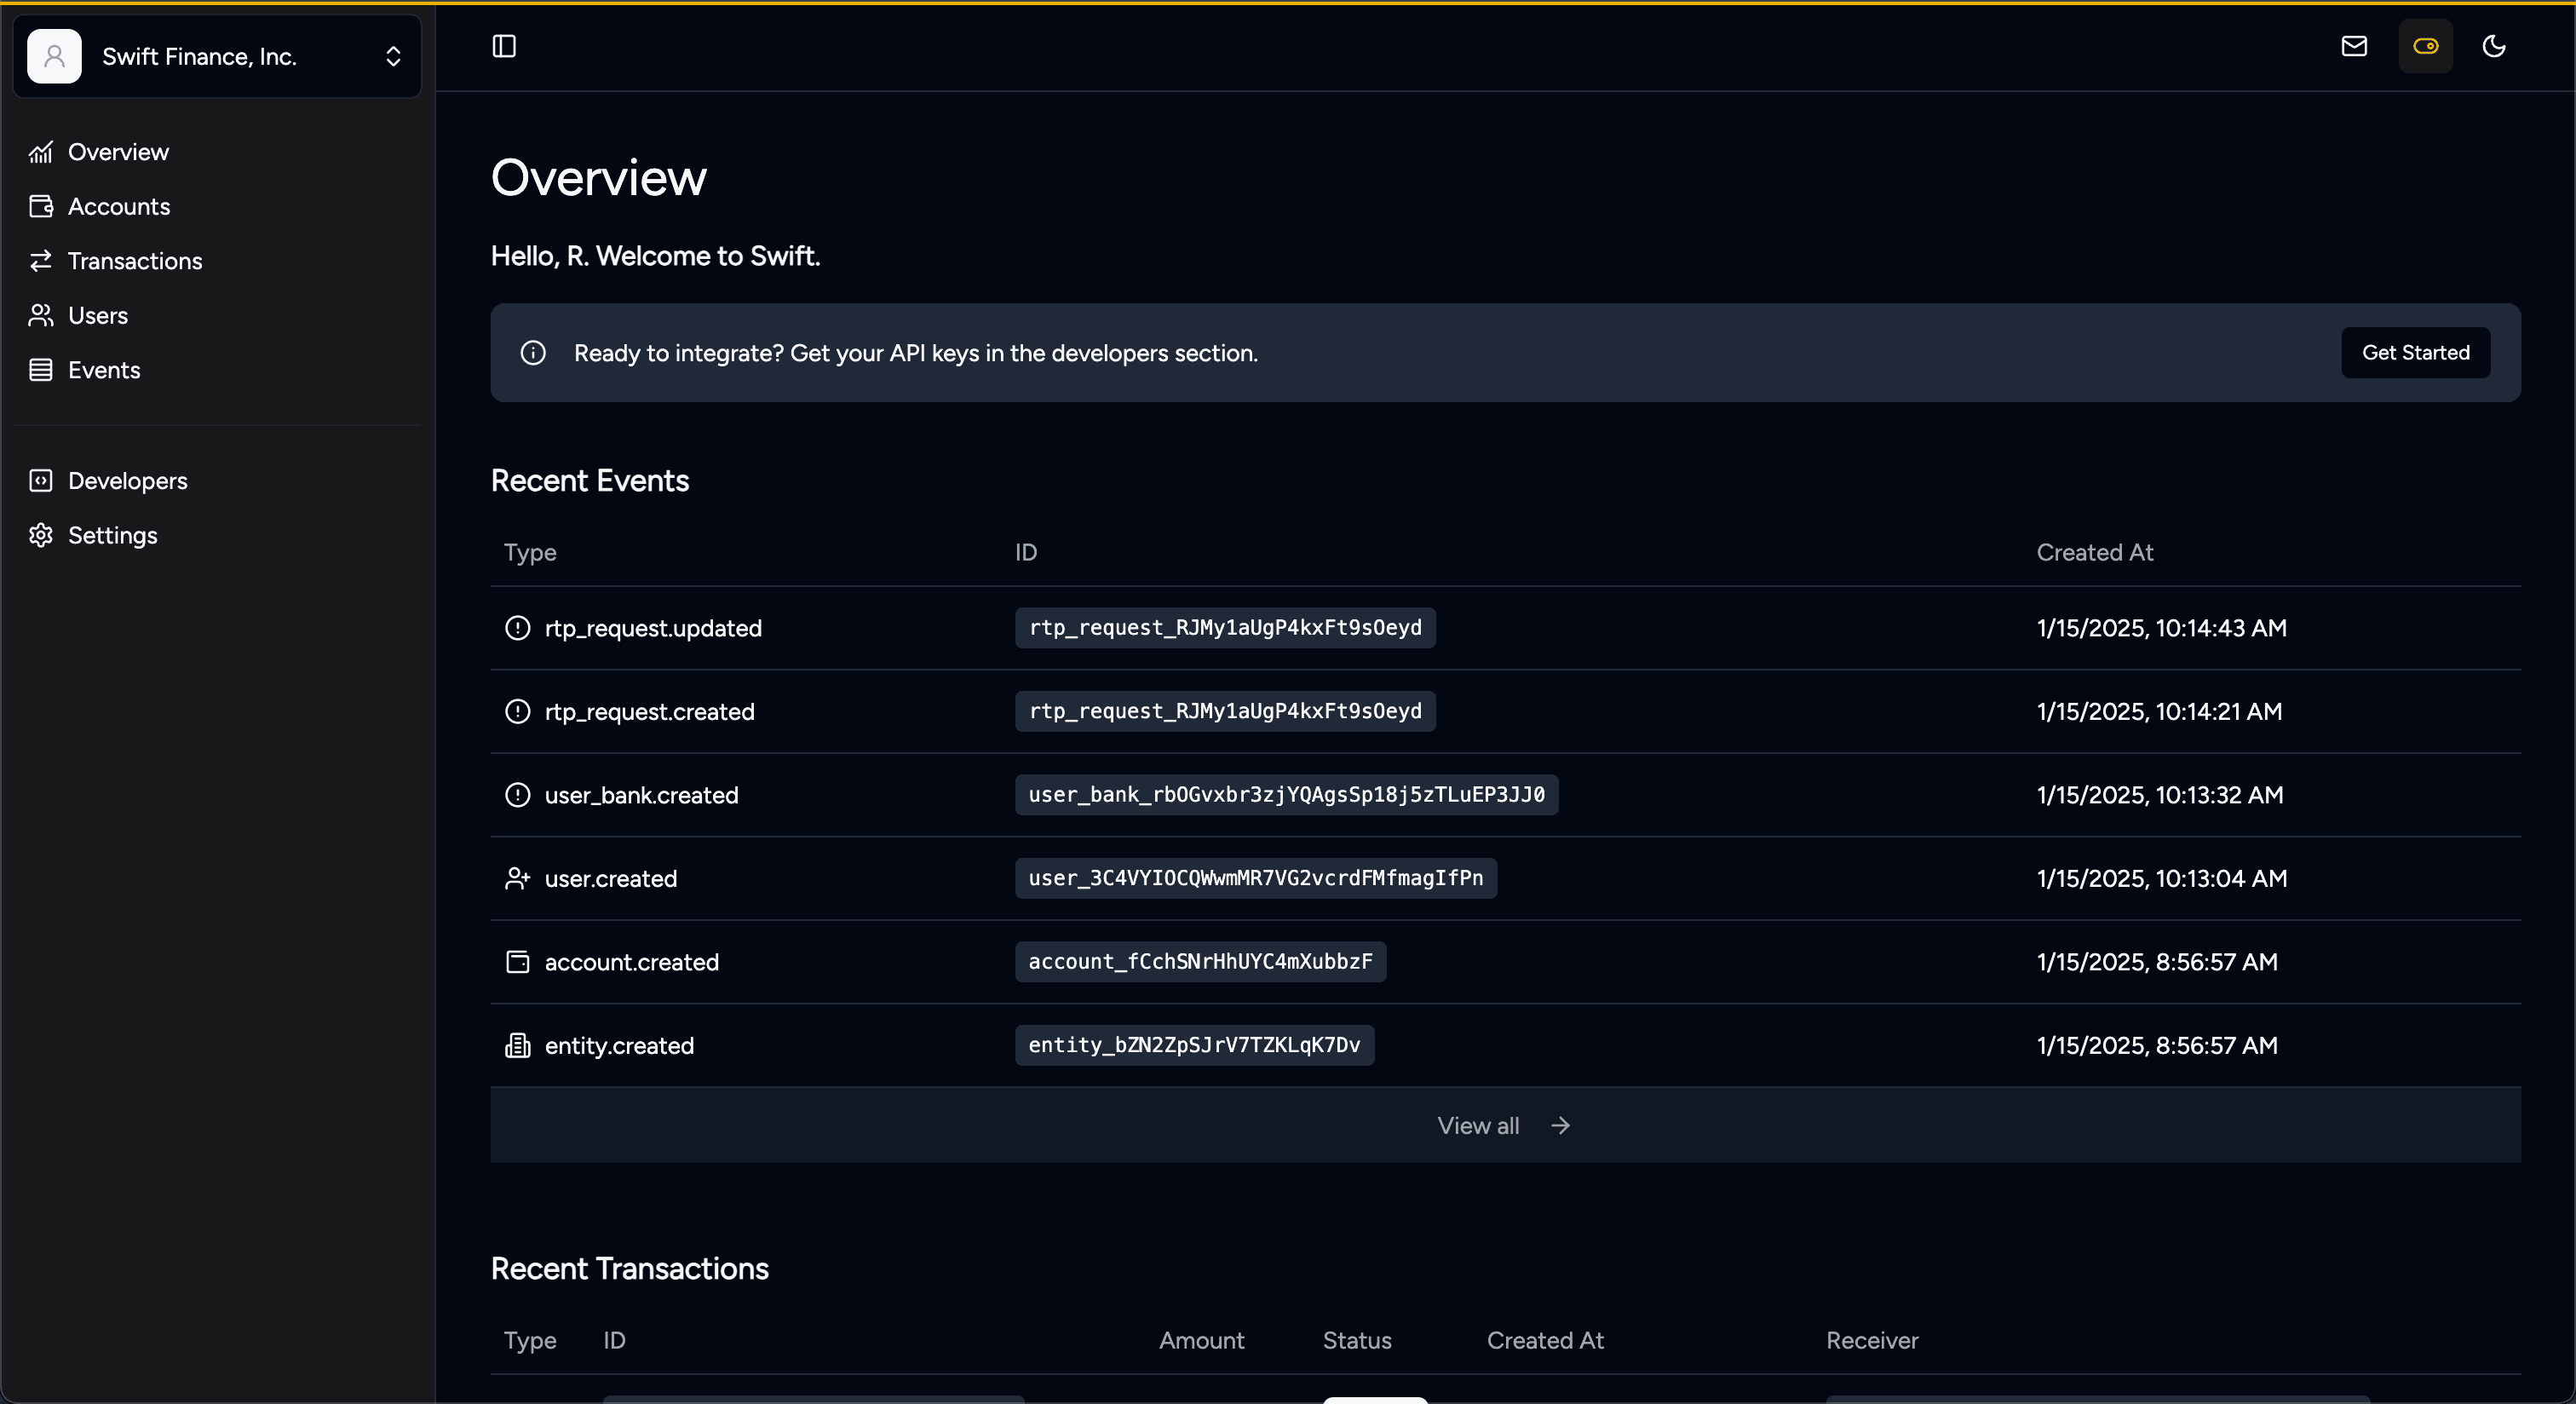Click the Transactions arrows icon
Viewport: 2576px width, 1404px height.
pos(41,261)
